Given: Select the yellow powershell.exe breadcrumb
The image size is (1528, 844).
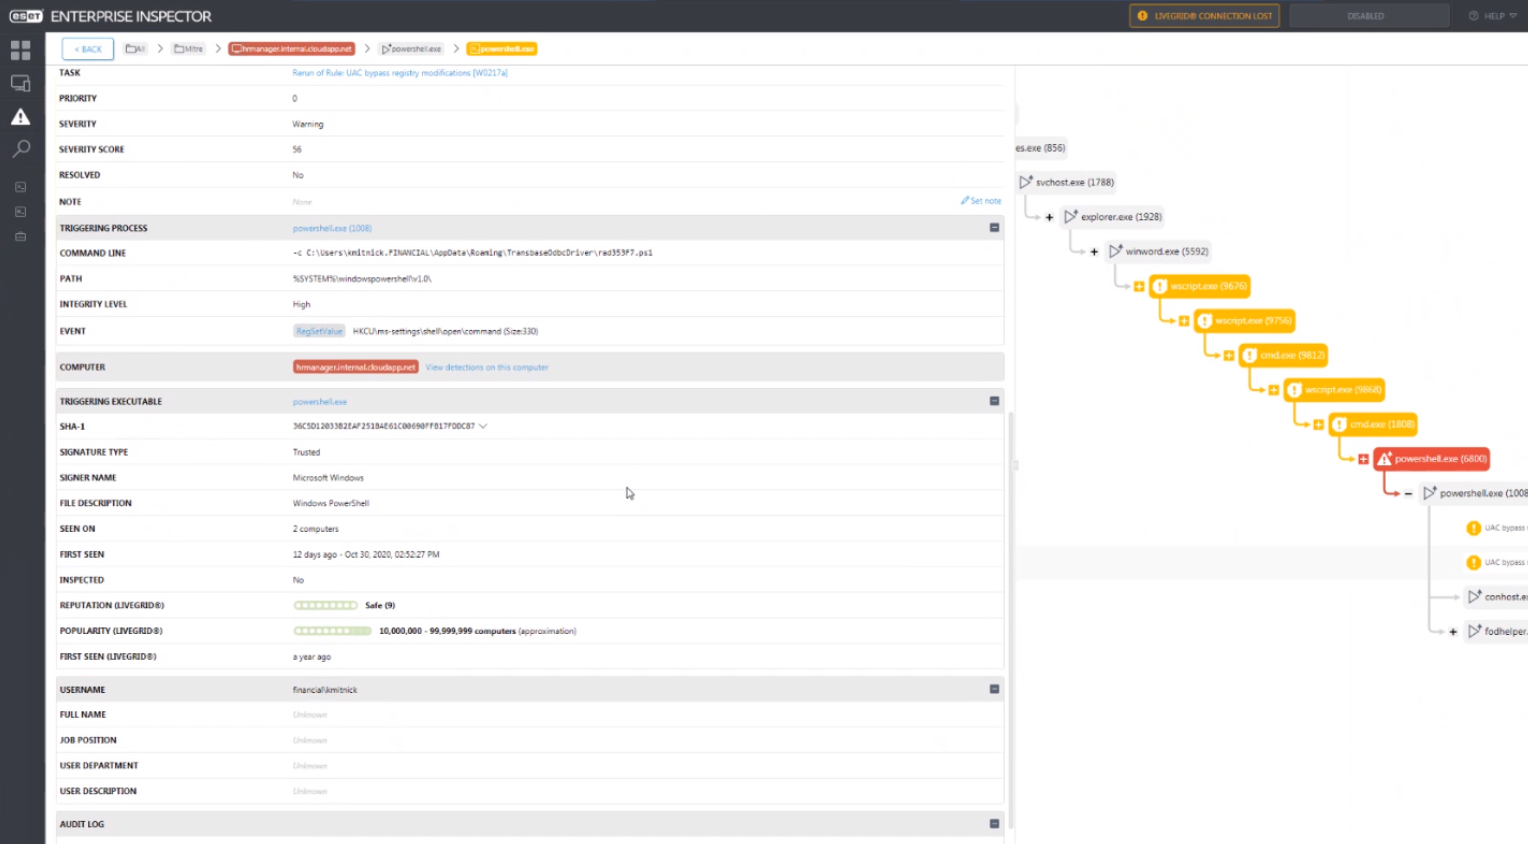Looking at the screenshot, I should tap(502, 48).
